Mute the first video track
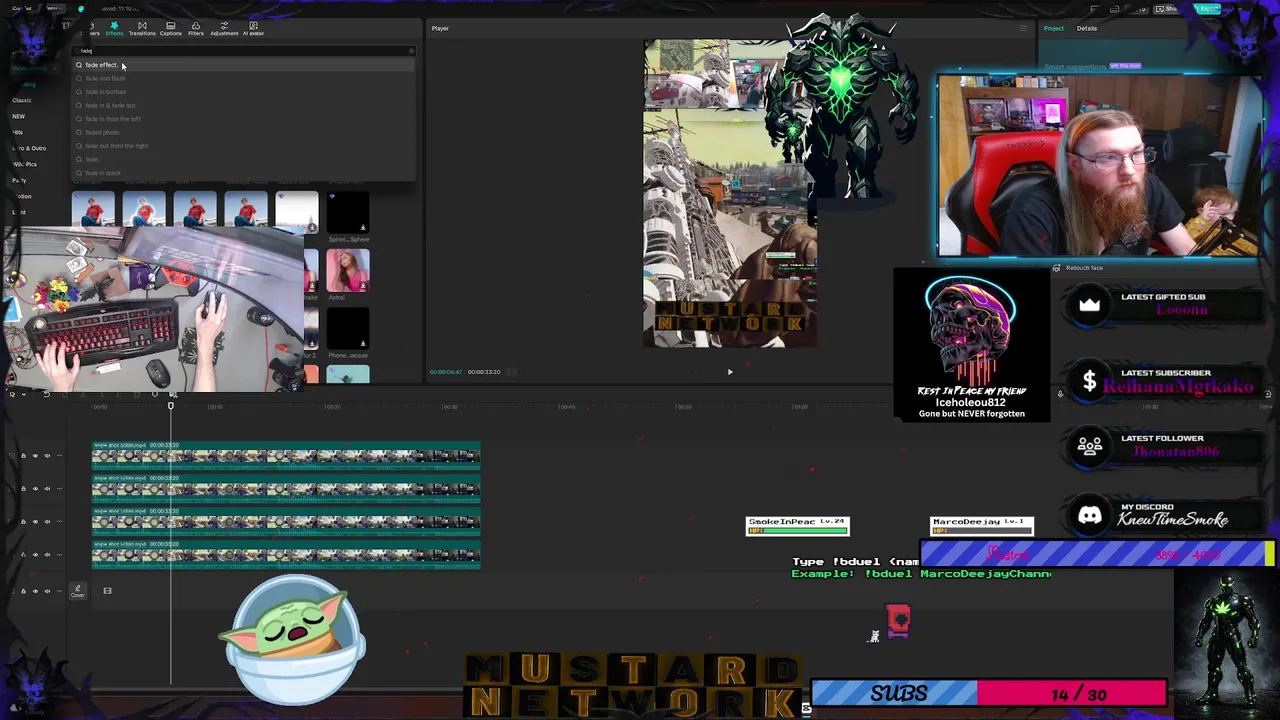The width and height of the screenshot is (1280, 720). 46,456
